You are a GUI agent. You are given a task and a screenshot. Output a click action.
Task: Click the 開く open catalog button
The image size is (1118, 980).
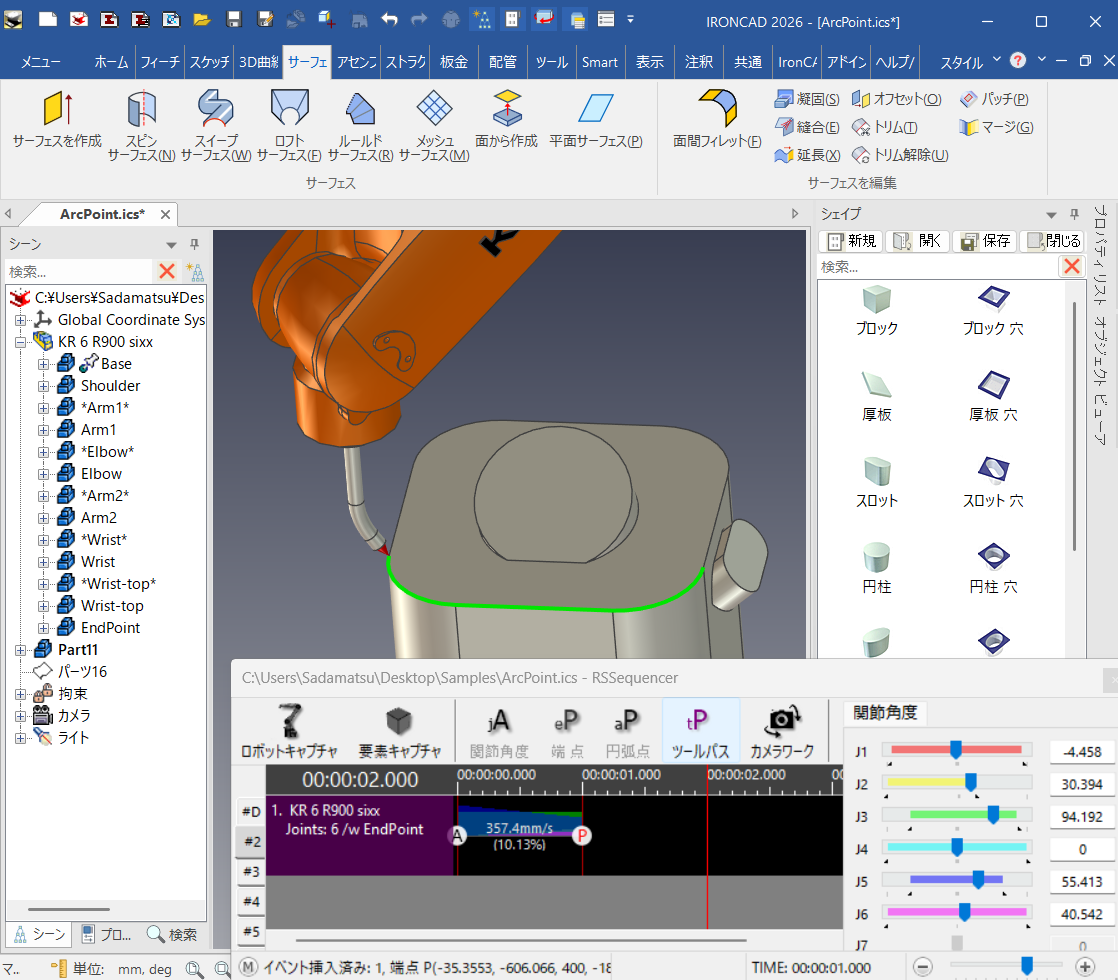pyautogui.click(x=917, y=241)
